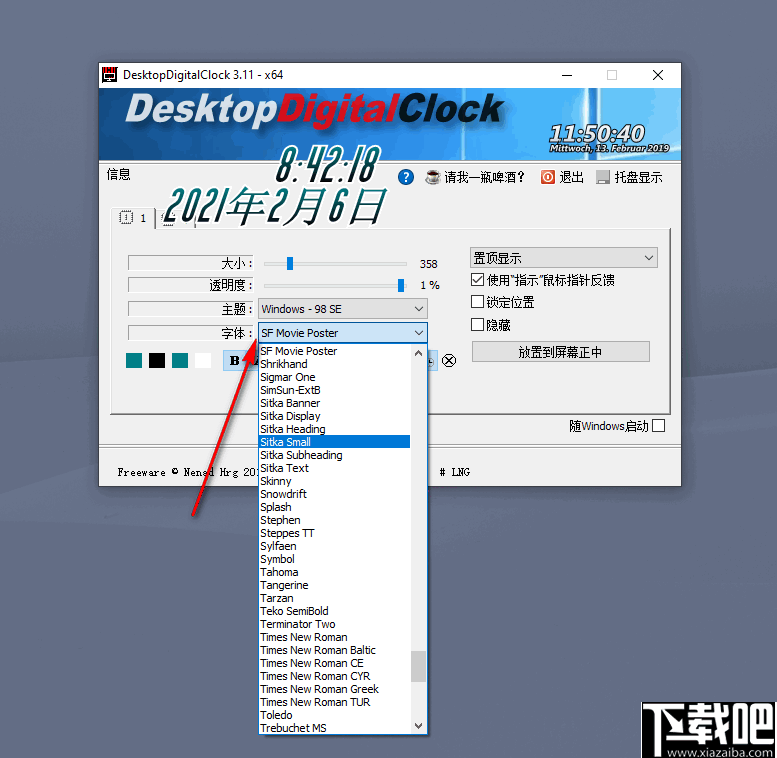The width and height of the screenshot is (777, 758).
Task: Click the place at screen center button
Action: pos(560,352)
